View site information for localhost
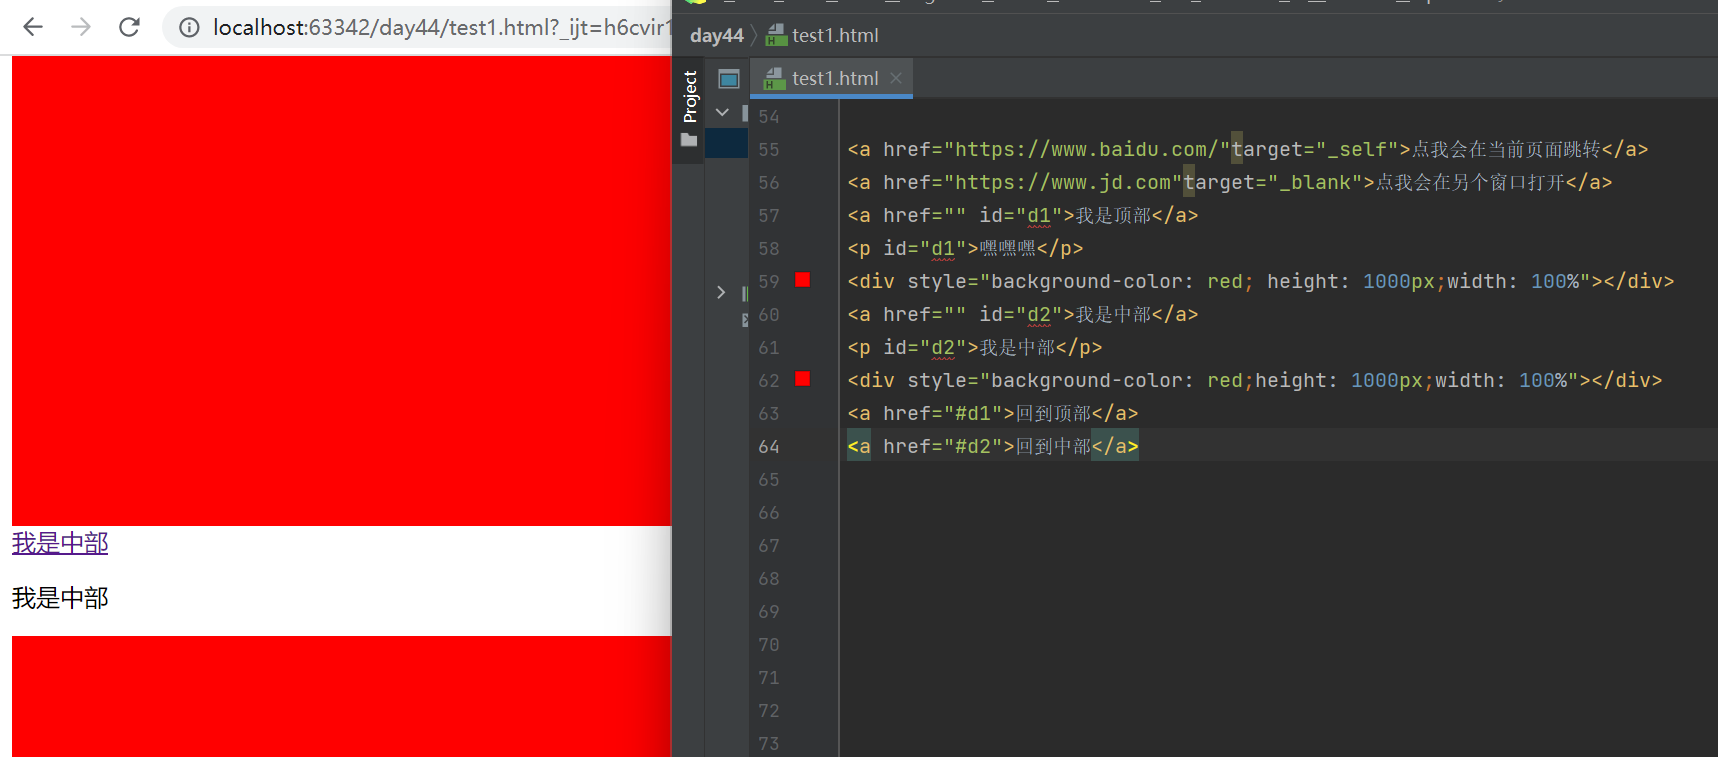The height and width of the screenshot is (757, 1718). point(189,28)
